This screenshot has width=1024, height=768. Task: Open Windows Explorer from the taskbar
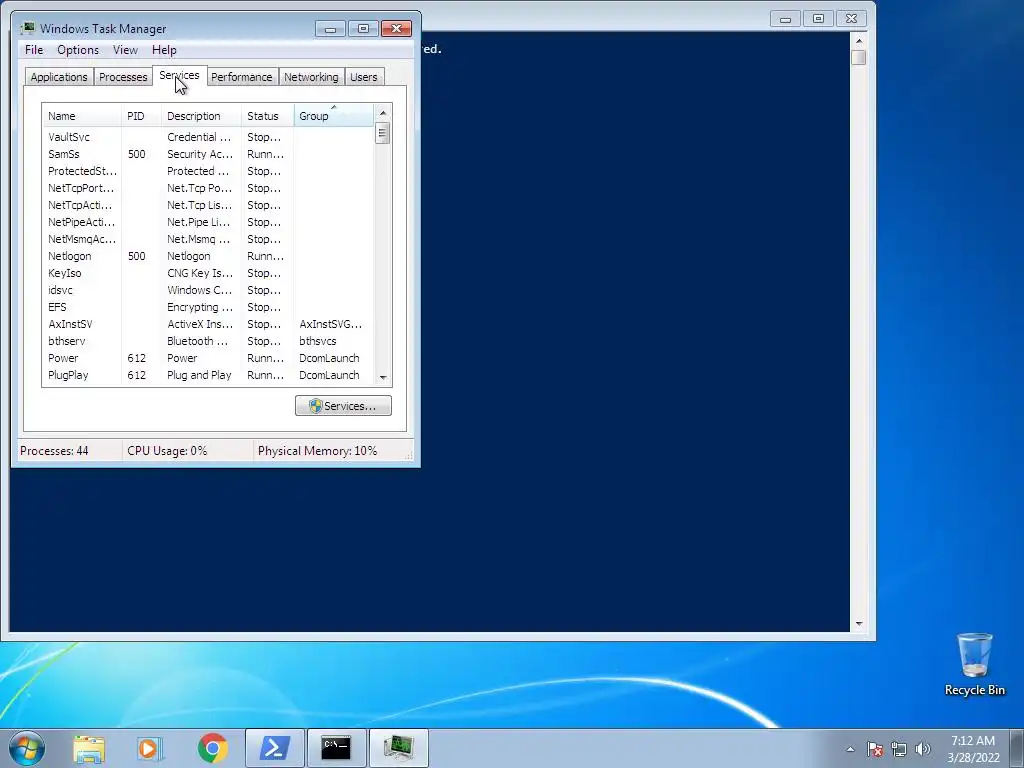pos(89,748)
